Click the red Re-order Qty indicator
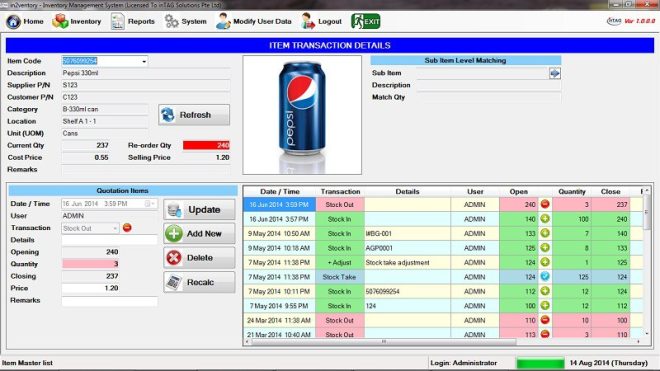The width and height of the screenshot is (660, 371). [206, 145]
